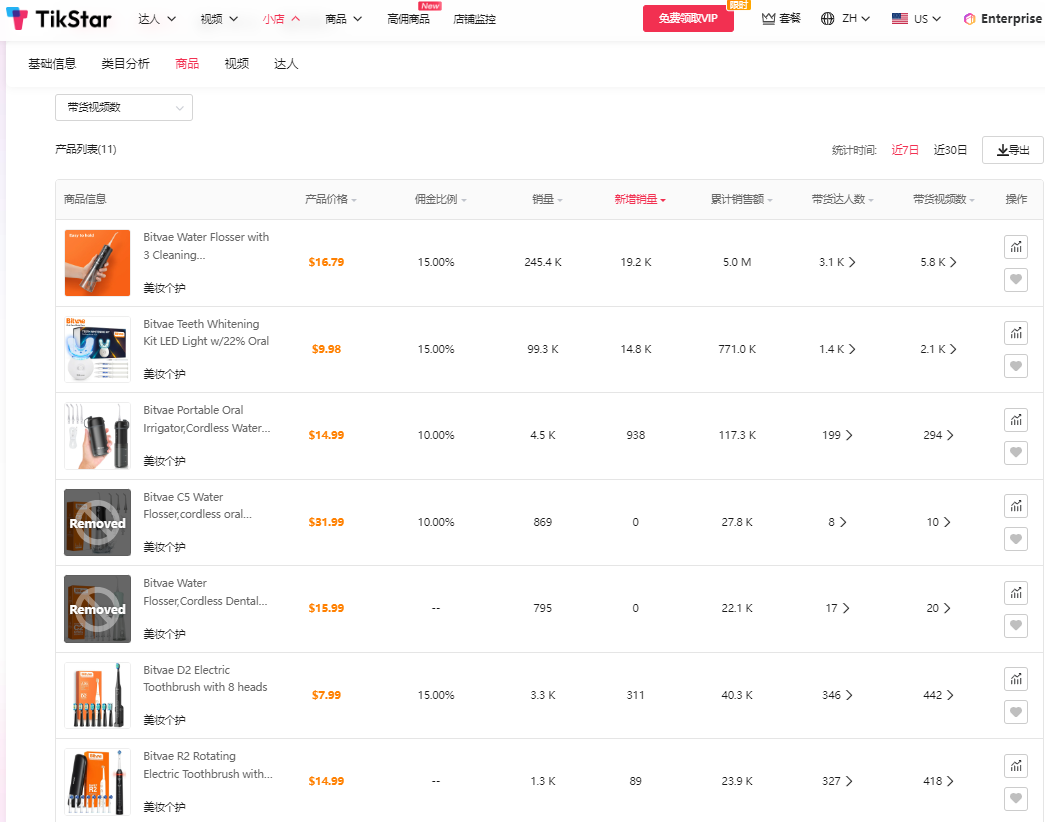Select the 近30日 statistics period
The width and height of the screenshot is (1045, 822).
pos(949,149)
